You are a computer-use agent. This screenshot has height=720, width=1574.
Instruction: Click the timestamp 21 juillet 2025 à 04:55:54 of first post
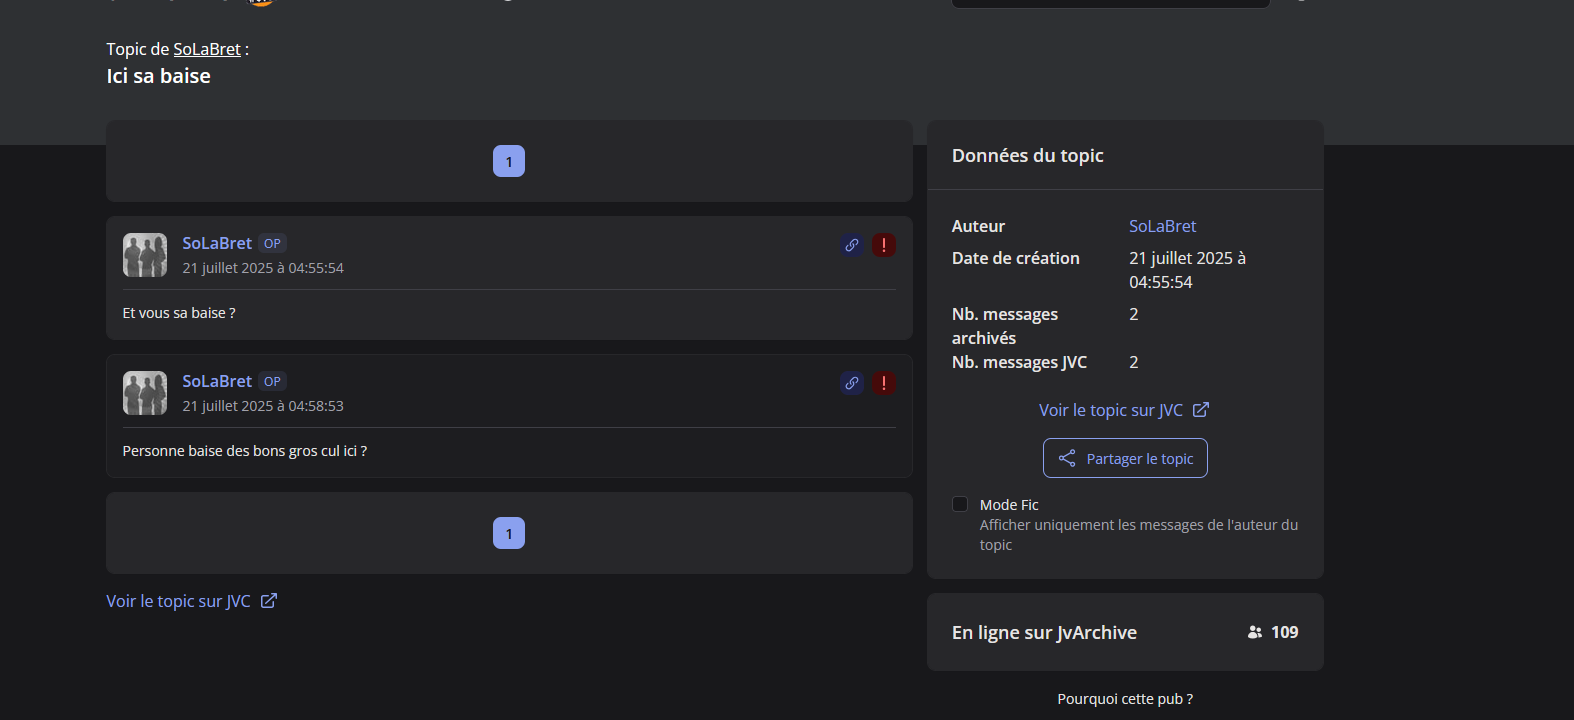coord(263,268)
